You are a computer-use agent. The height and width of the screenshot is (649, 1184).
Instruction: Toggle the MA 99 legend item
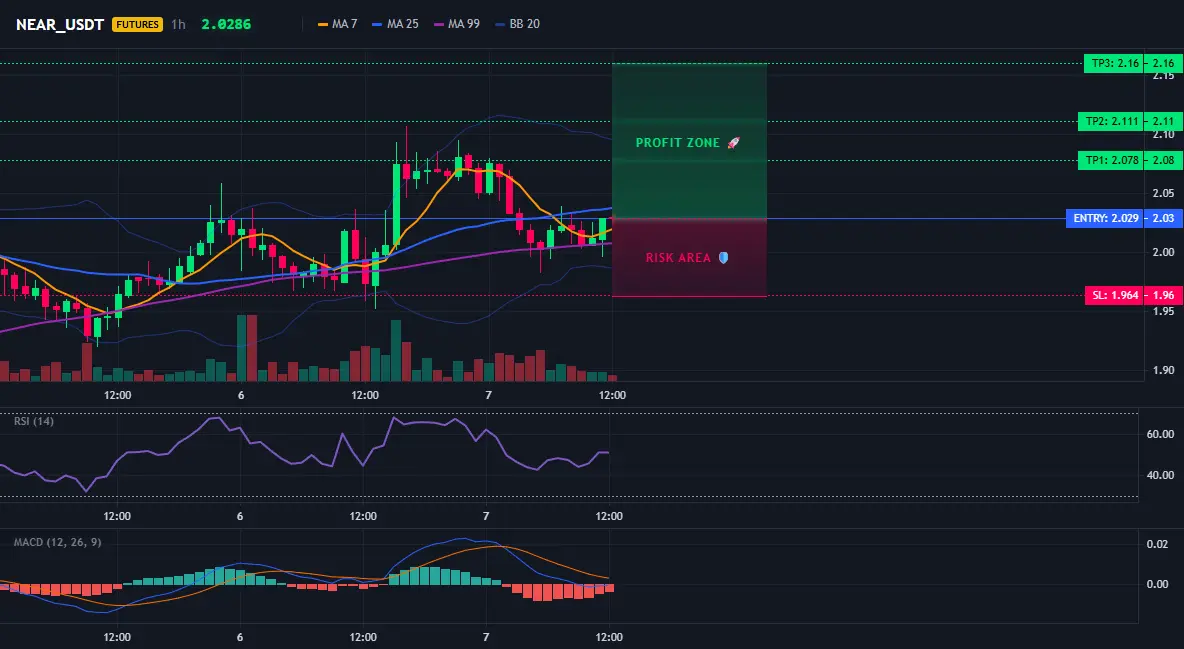(x=457, y=24)
